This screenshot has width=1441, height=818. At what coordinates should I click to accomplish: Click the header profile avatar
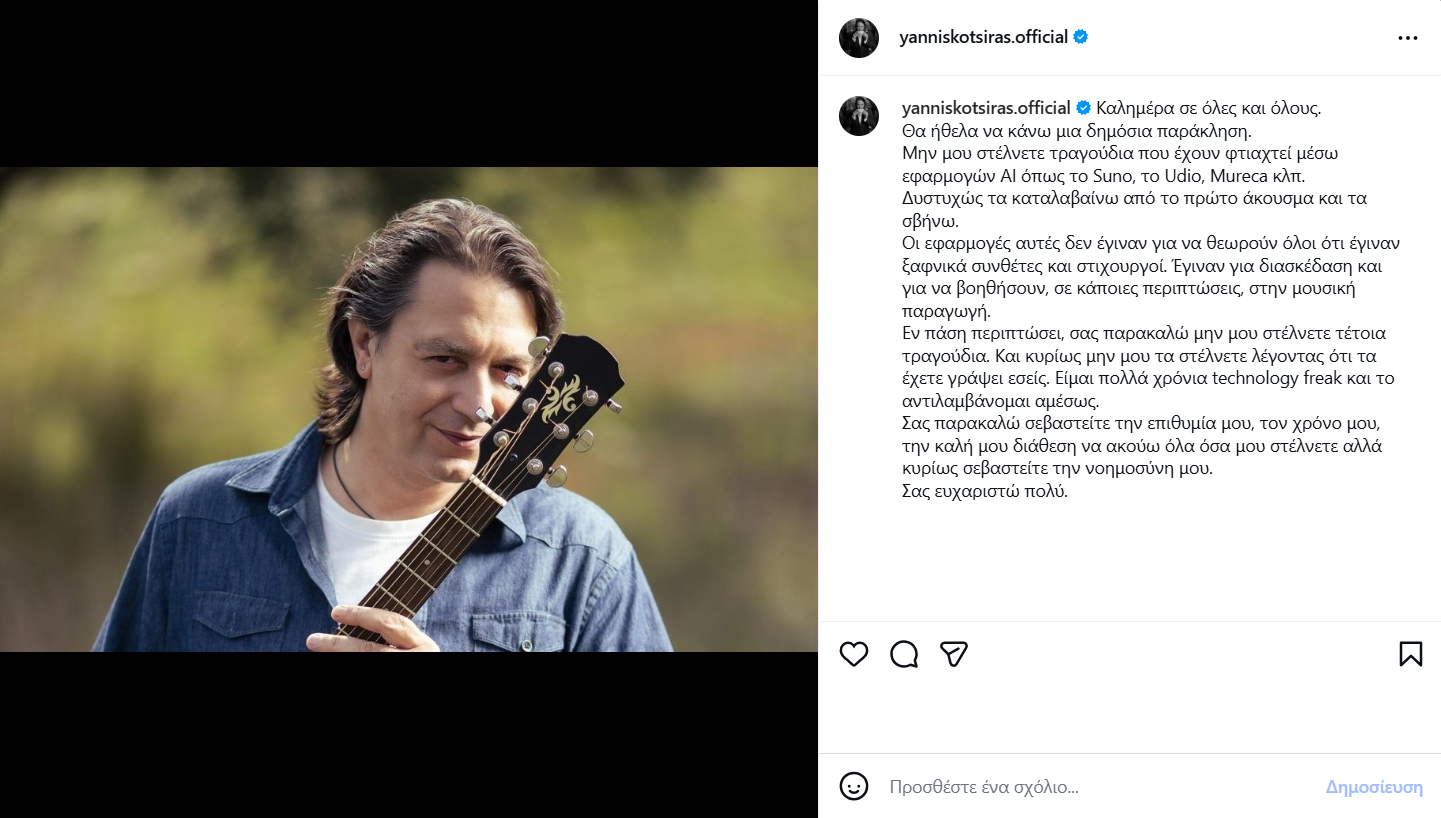tap(859, 38)
